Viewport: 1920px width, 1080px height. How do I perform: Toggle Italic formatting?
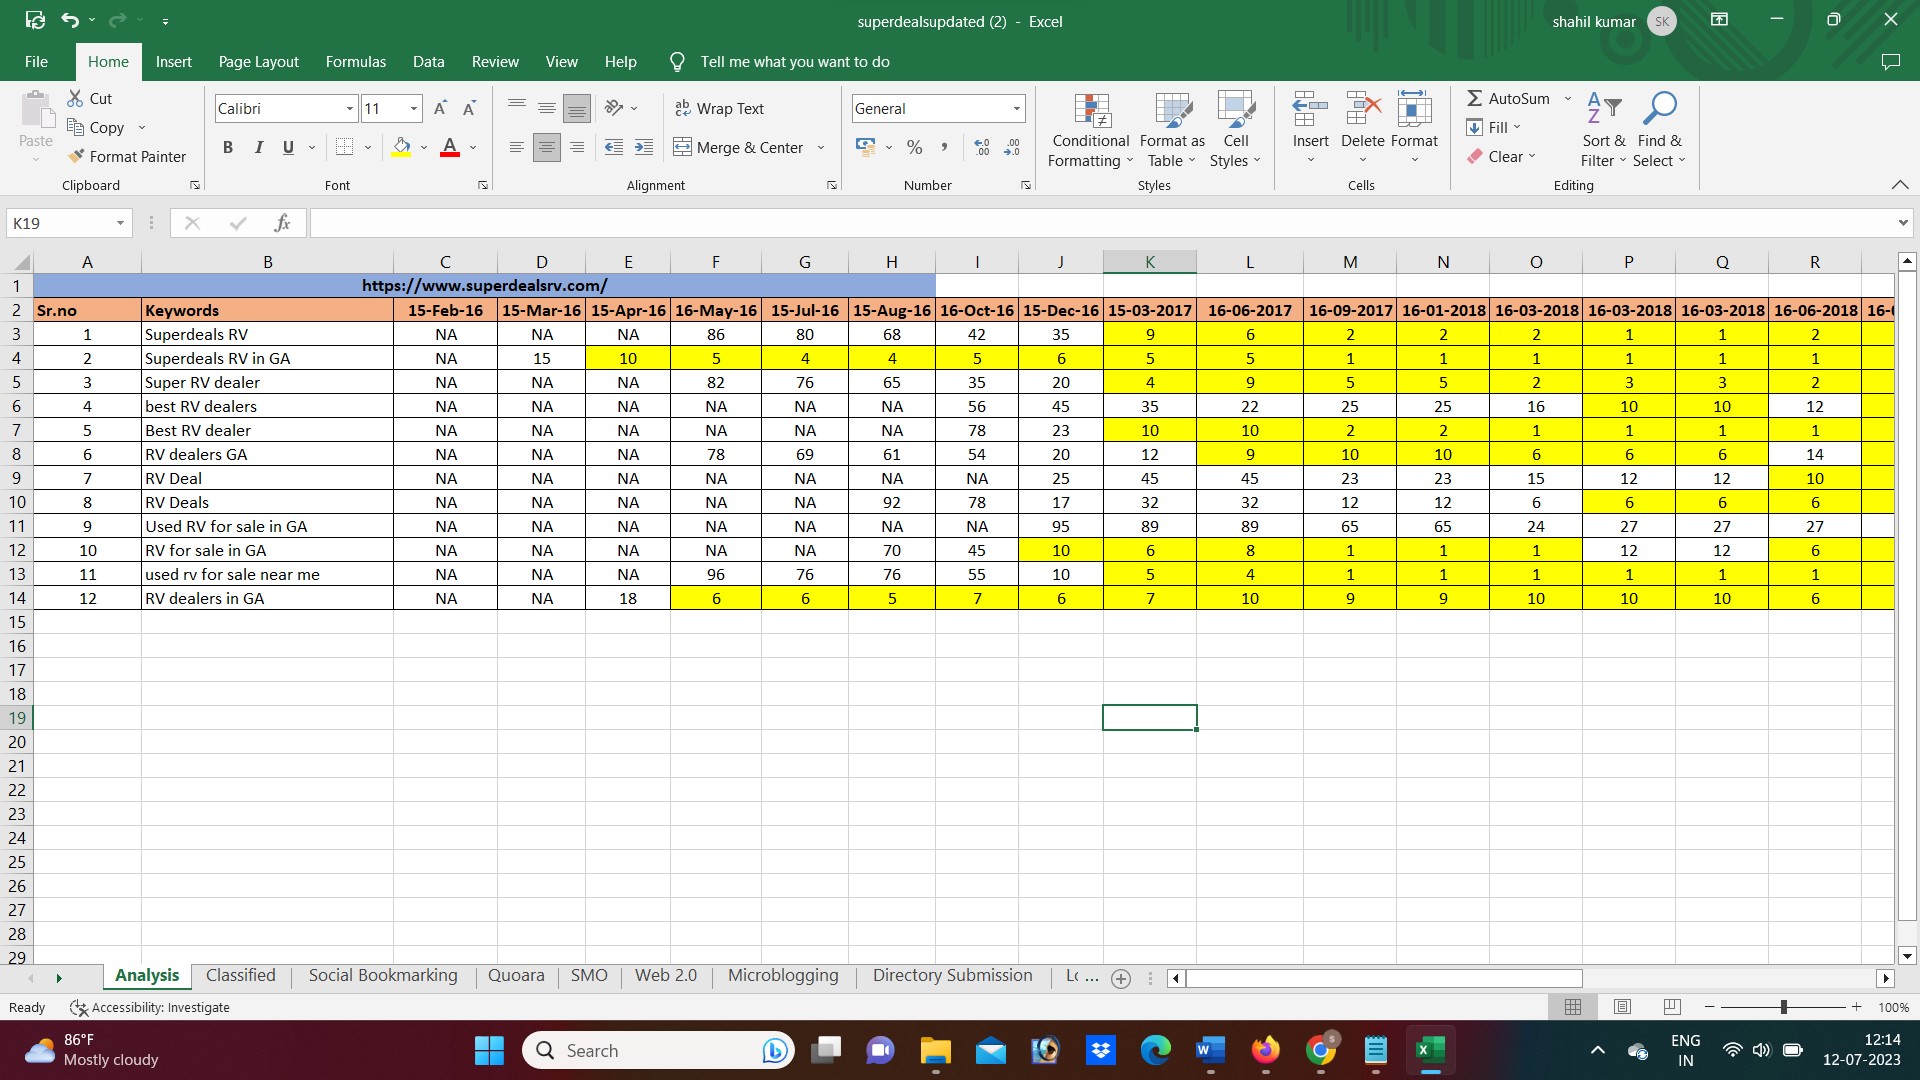(258, 147)
